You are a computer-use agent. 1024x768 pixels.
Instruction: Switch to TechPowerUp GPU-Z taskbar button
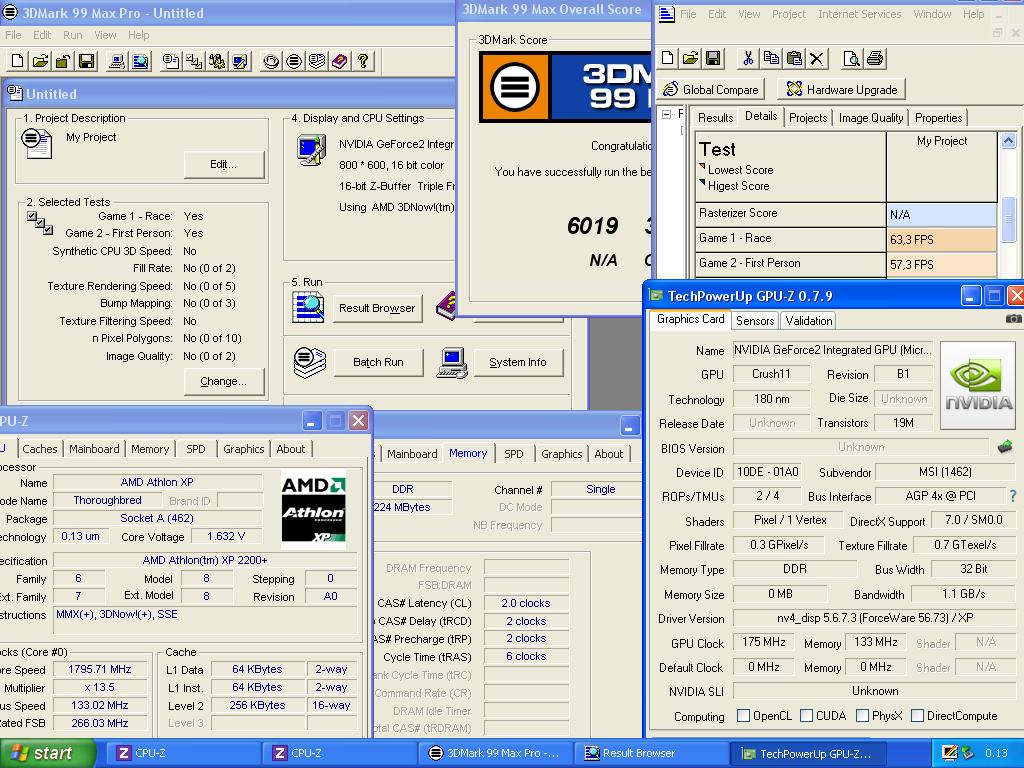(x=808, y=754)
